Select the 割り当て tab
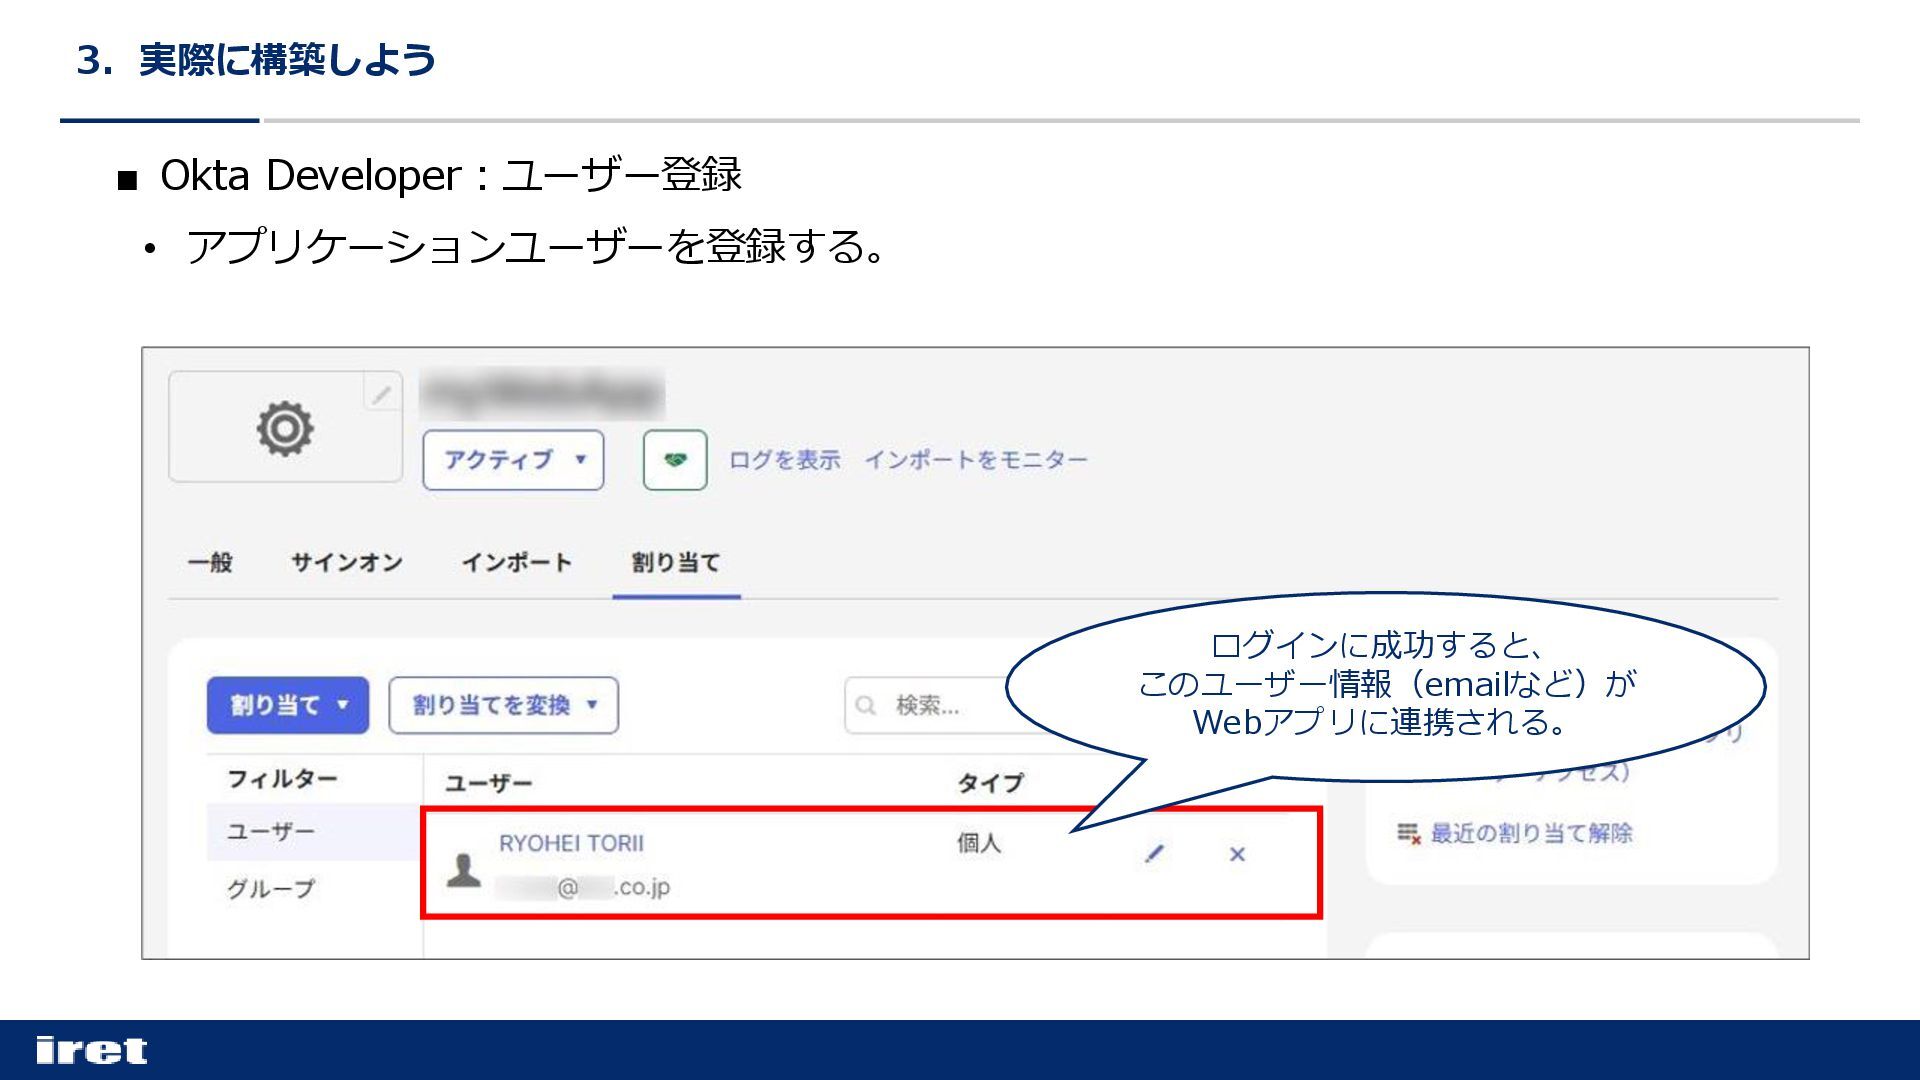The width and height of the screenshot is (1920, 1080). click(x=676, y=563)
